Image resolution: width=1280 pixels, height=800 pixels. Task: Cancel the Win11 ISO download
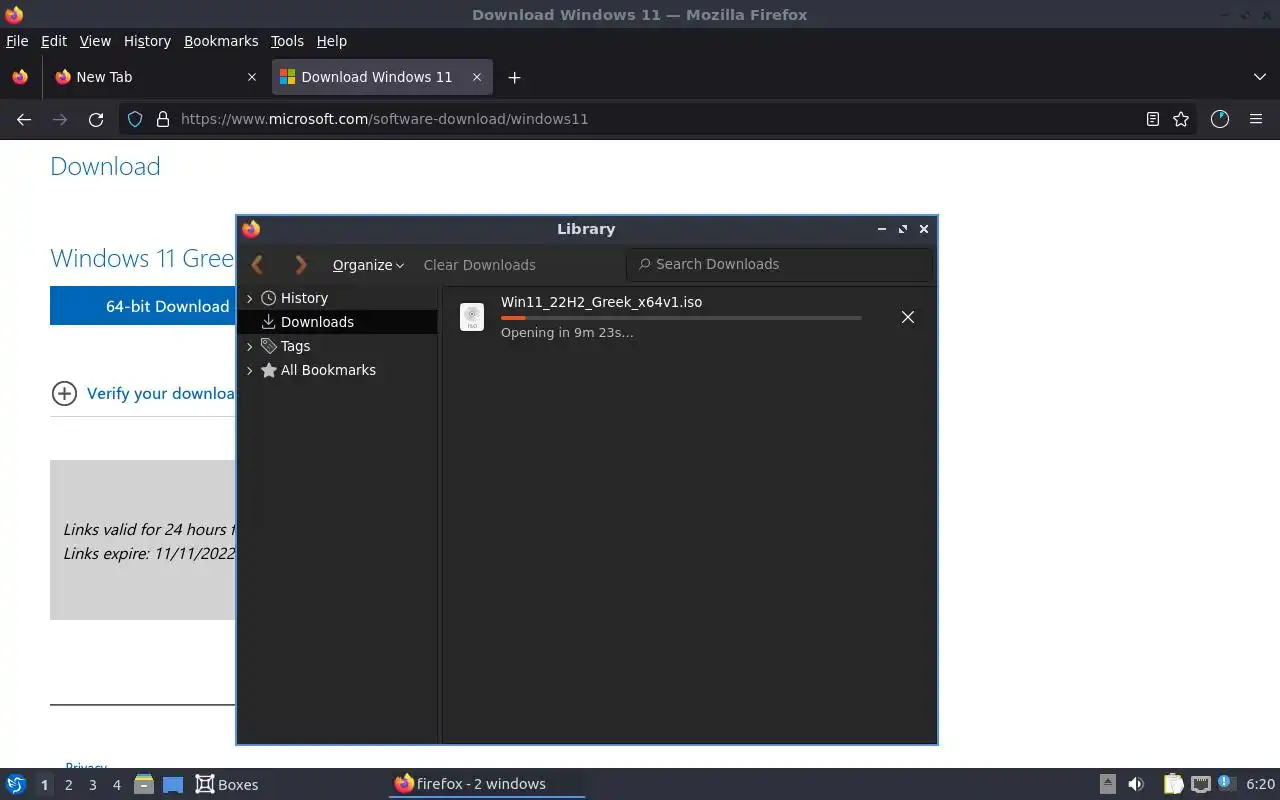point(907,317)
